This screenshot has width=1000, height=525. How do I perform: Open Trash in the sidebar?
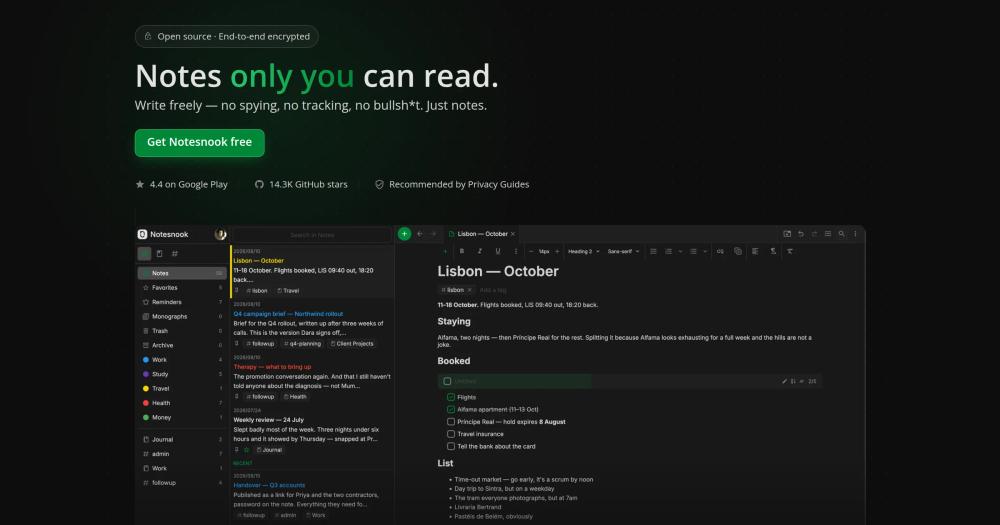(182, 330)
